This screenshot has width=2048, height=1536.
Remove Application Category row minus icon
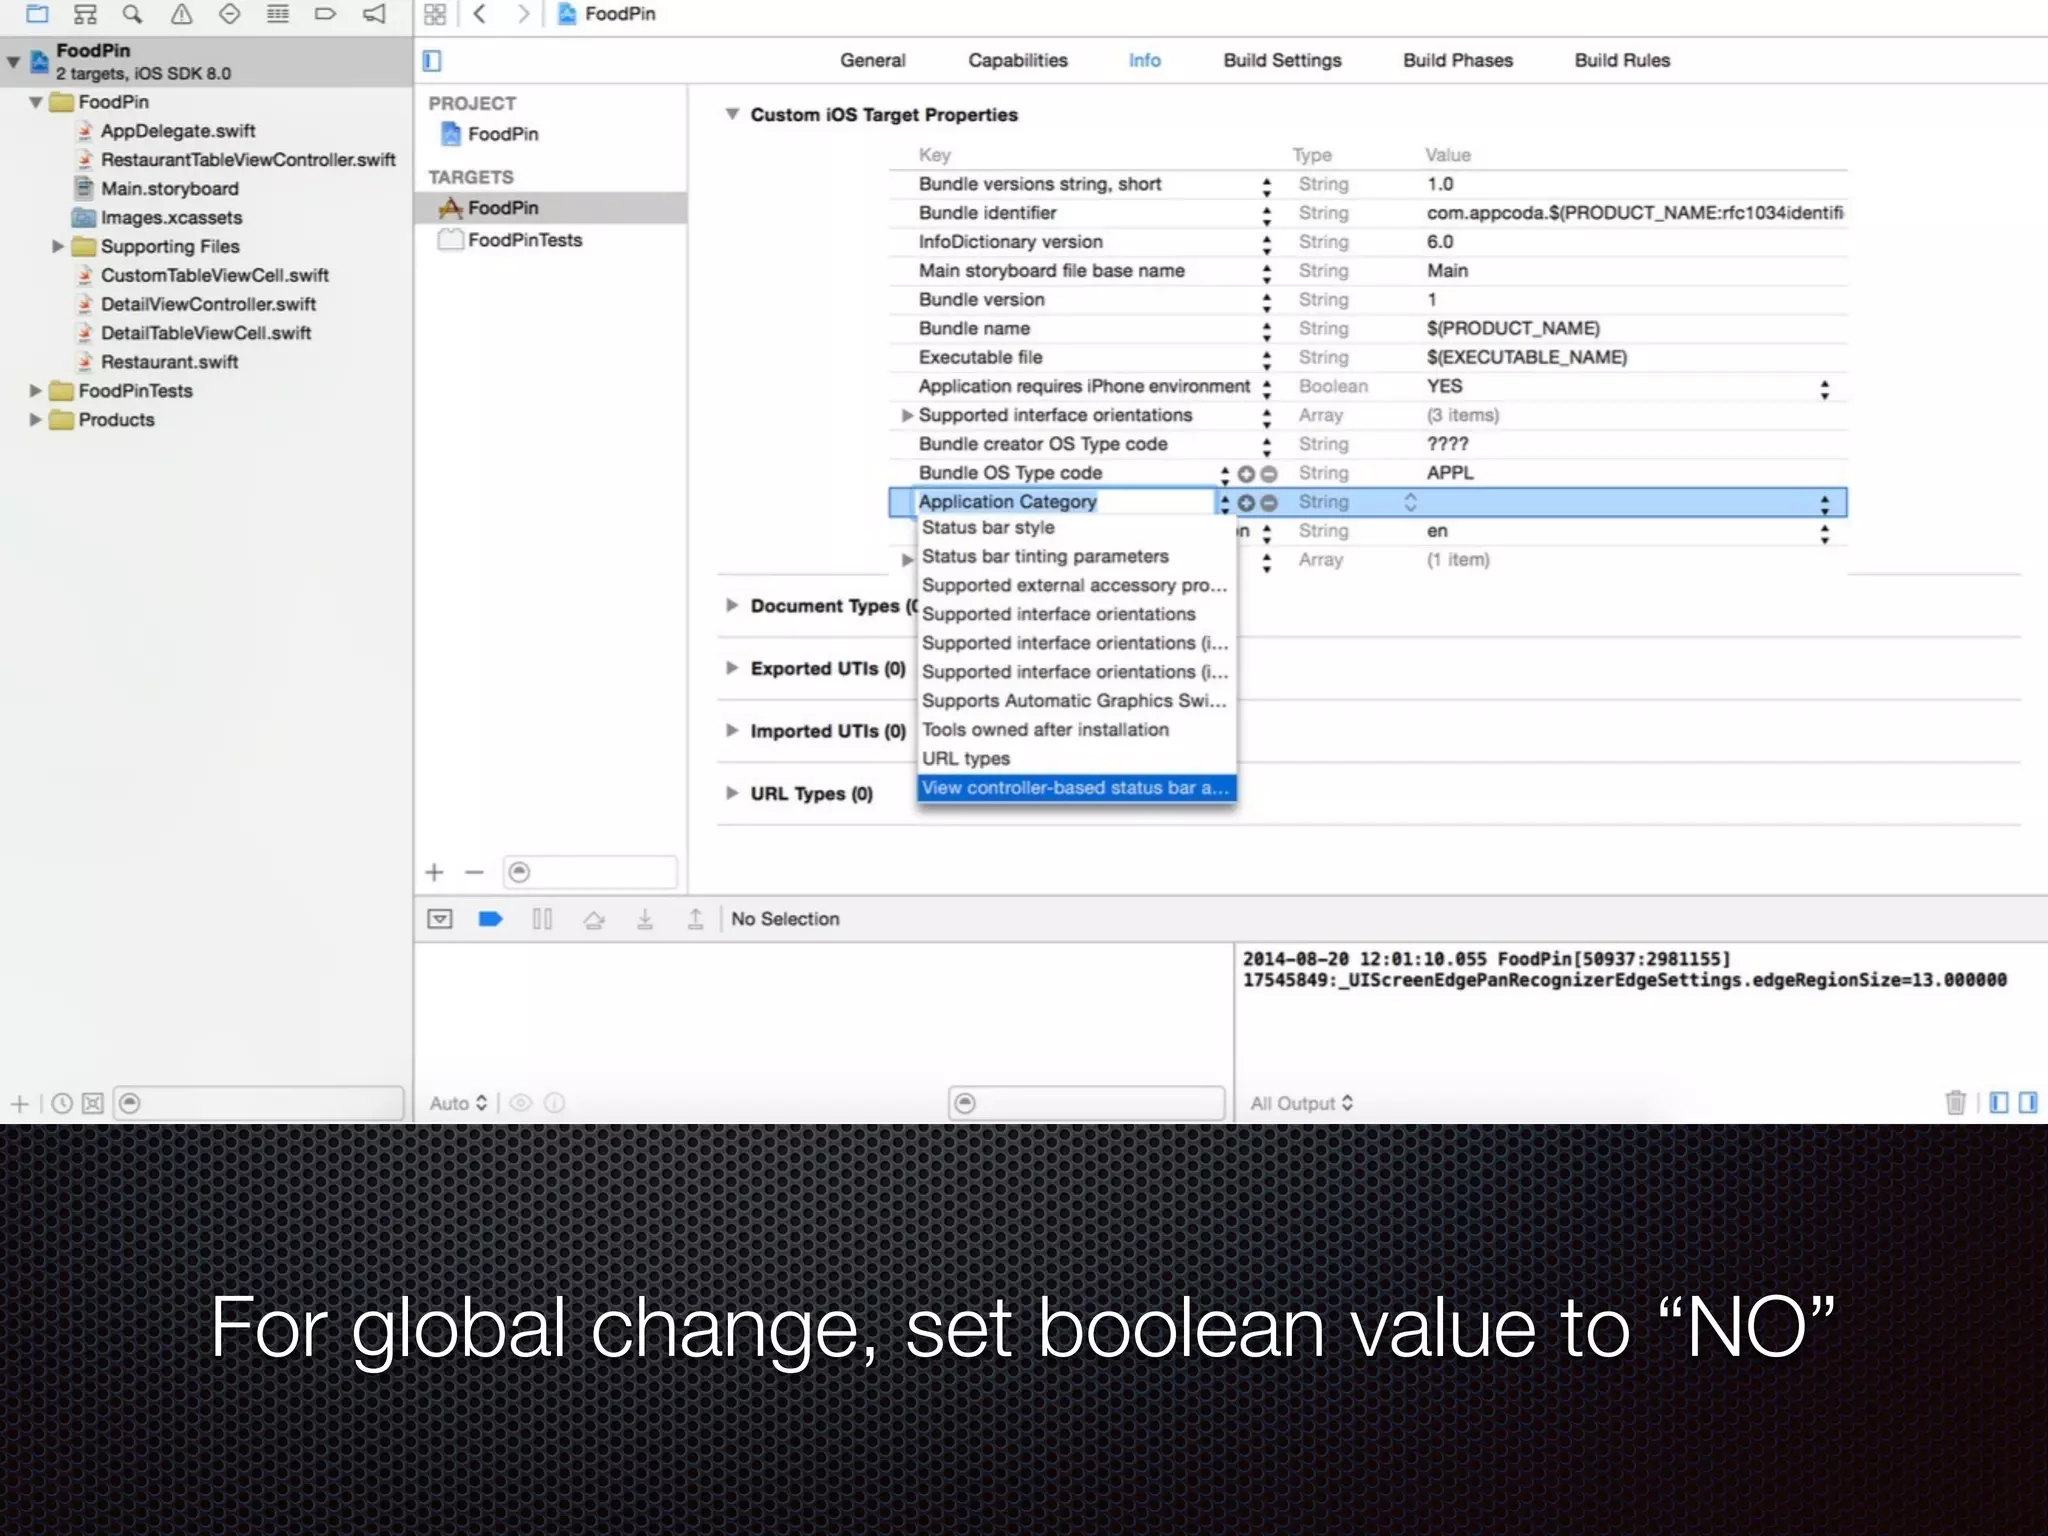pos(1269,503)
